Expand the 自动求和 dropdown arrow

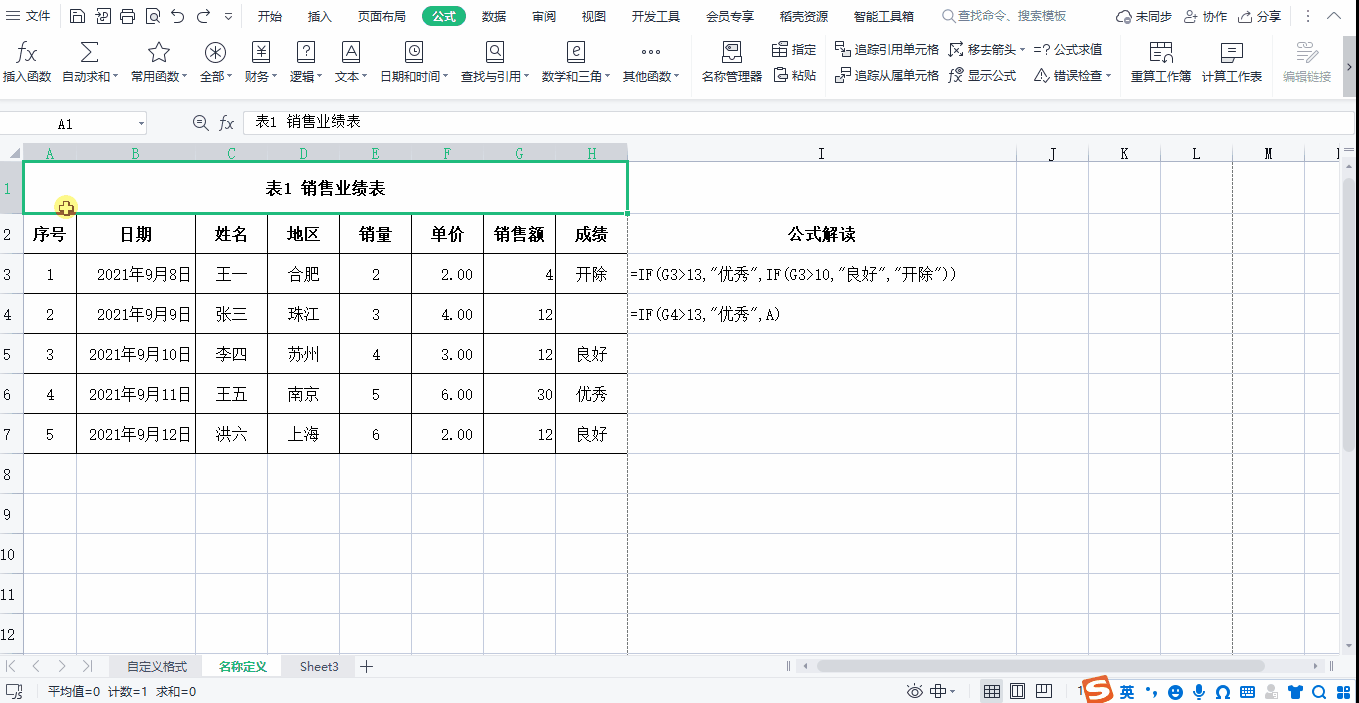[115, 77]
